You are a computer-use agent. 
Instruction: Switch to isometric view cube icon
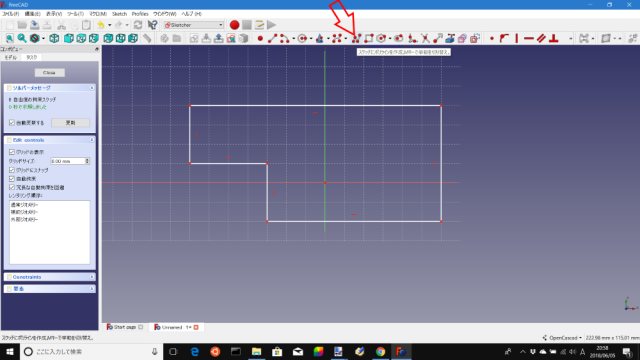click(54, 38)
